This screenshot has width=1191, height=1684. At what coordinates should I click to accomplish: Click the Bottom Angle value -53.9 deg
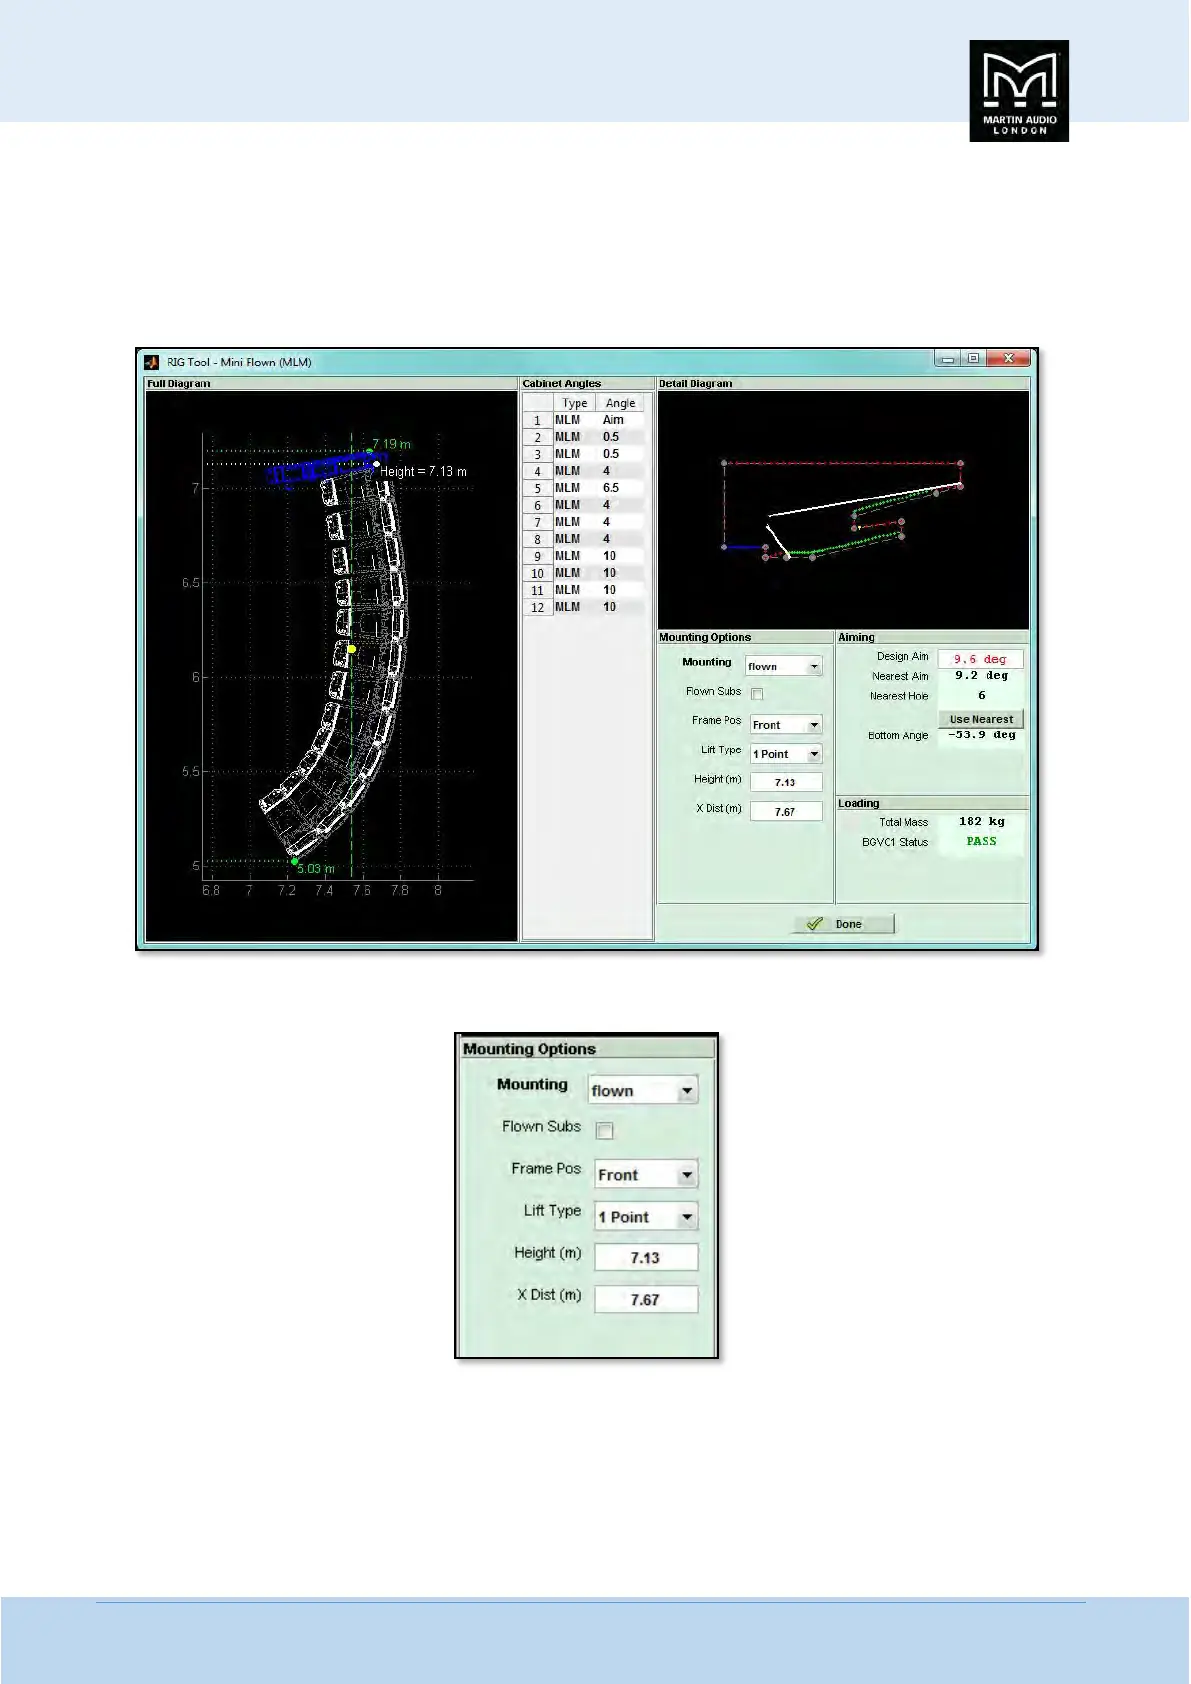tap(981, 735)
